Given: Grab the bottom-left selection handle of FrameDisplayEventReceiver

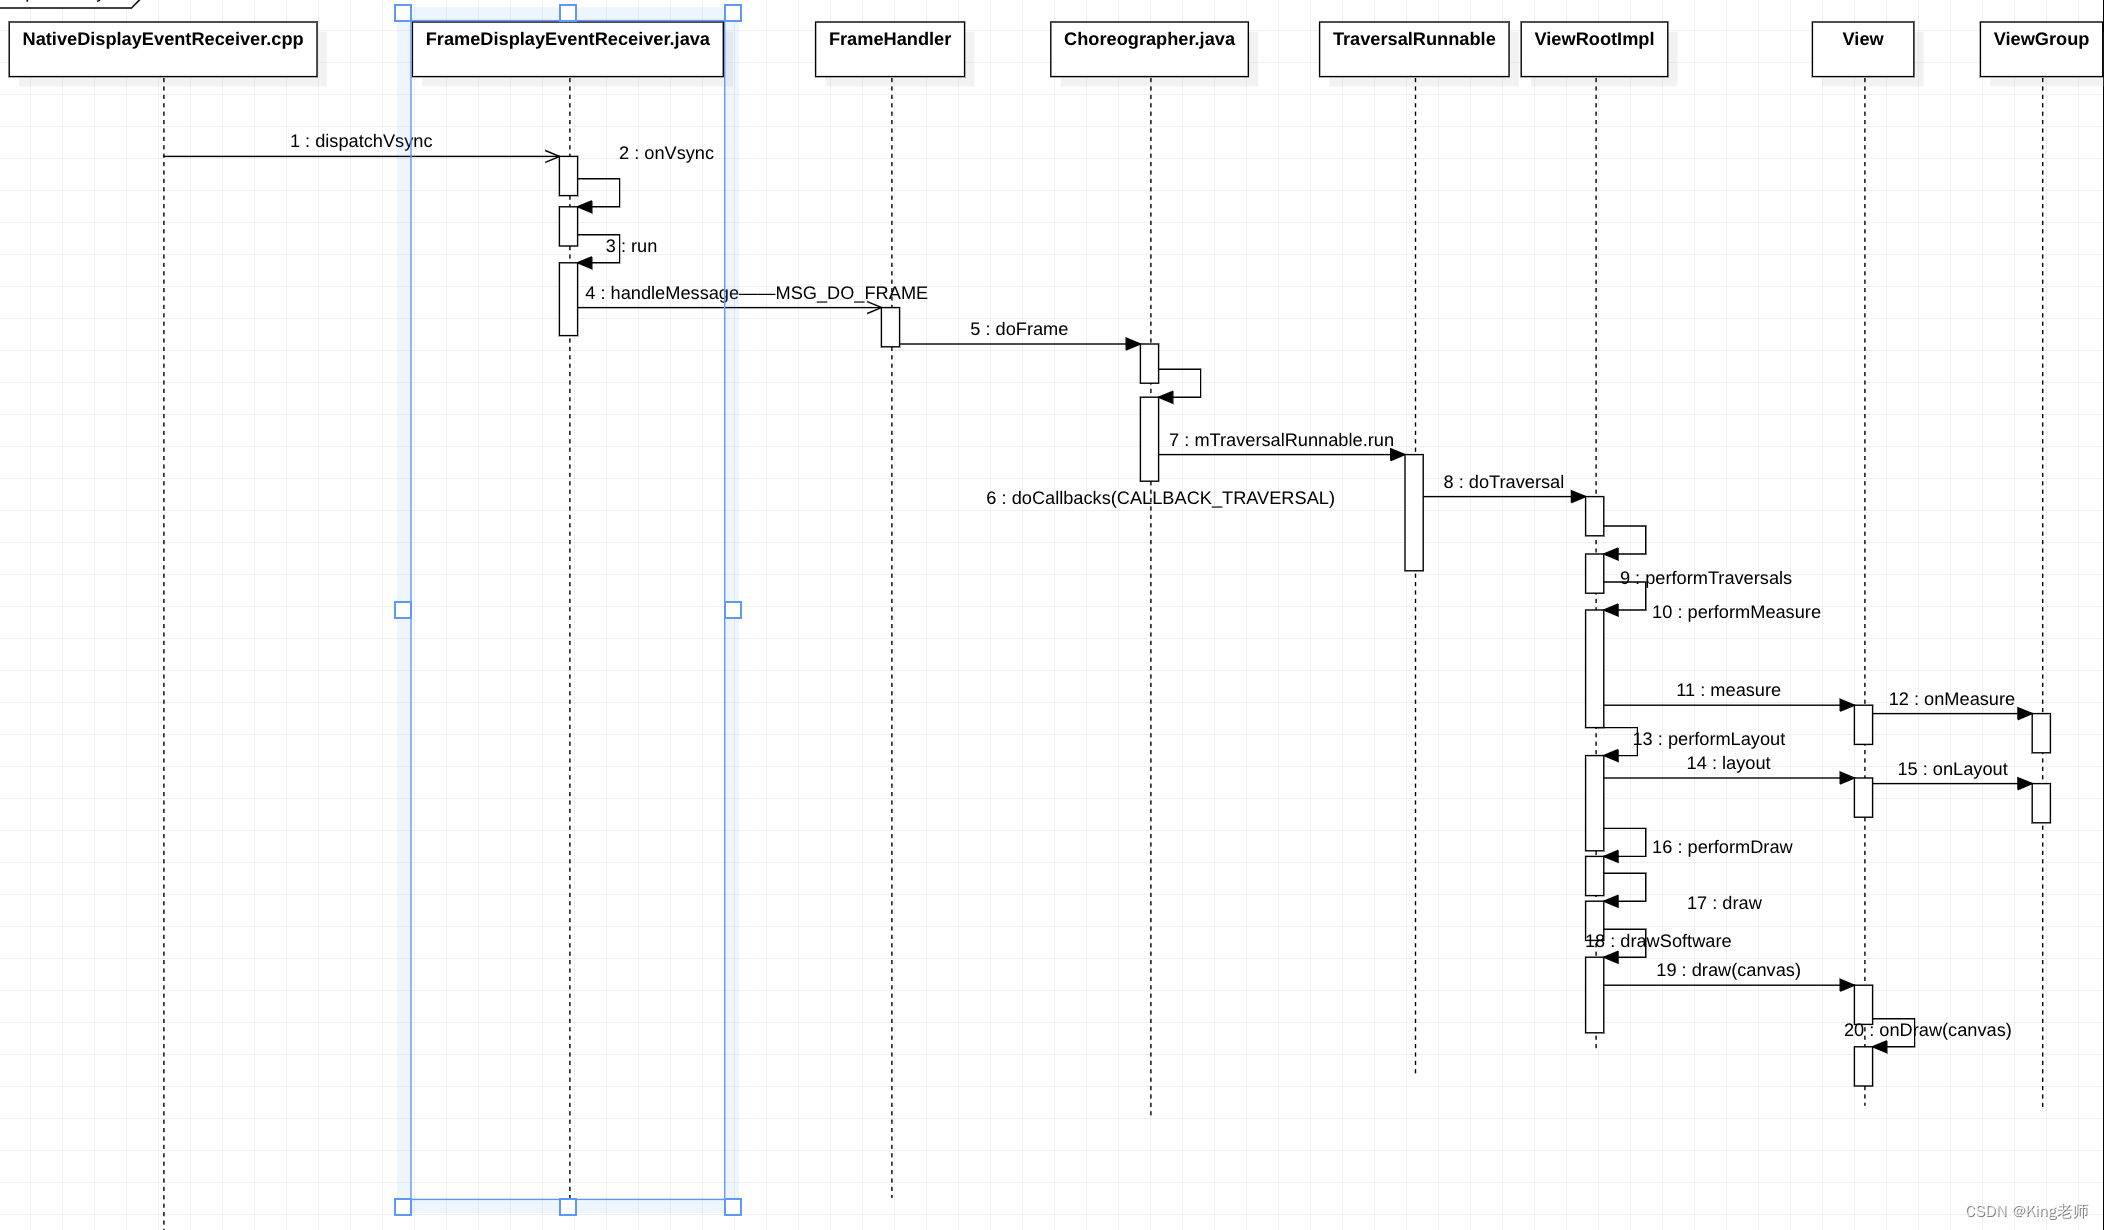Looking at the screenshot, I should pos(403,1207).
